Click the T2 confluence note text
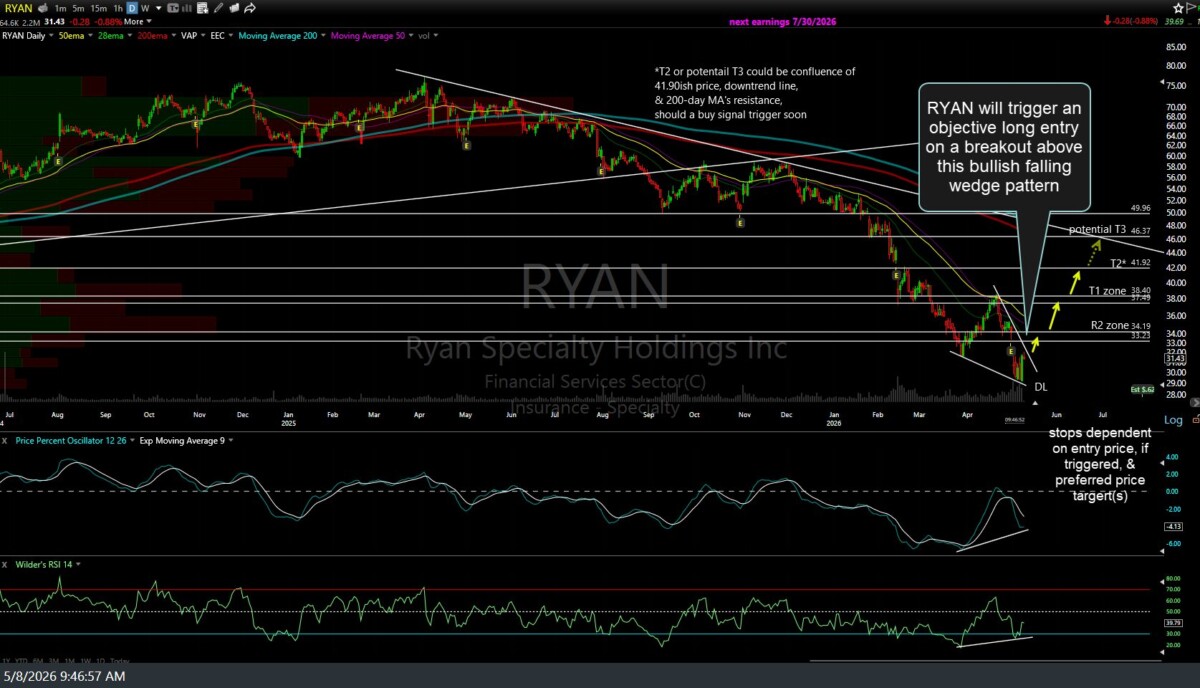Viewport: 1200px width, 688px height. (754, 93)
